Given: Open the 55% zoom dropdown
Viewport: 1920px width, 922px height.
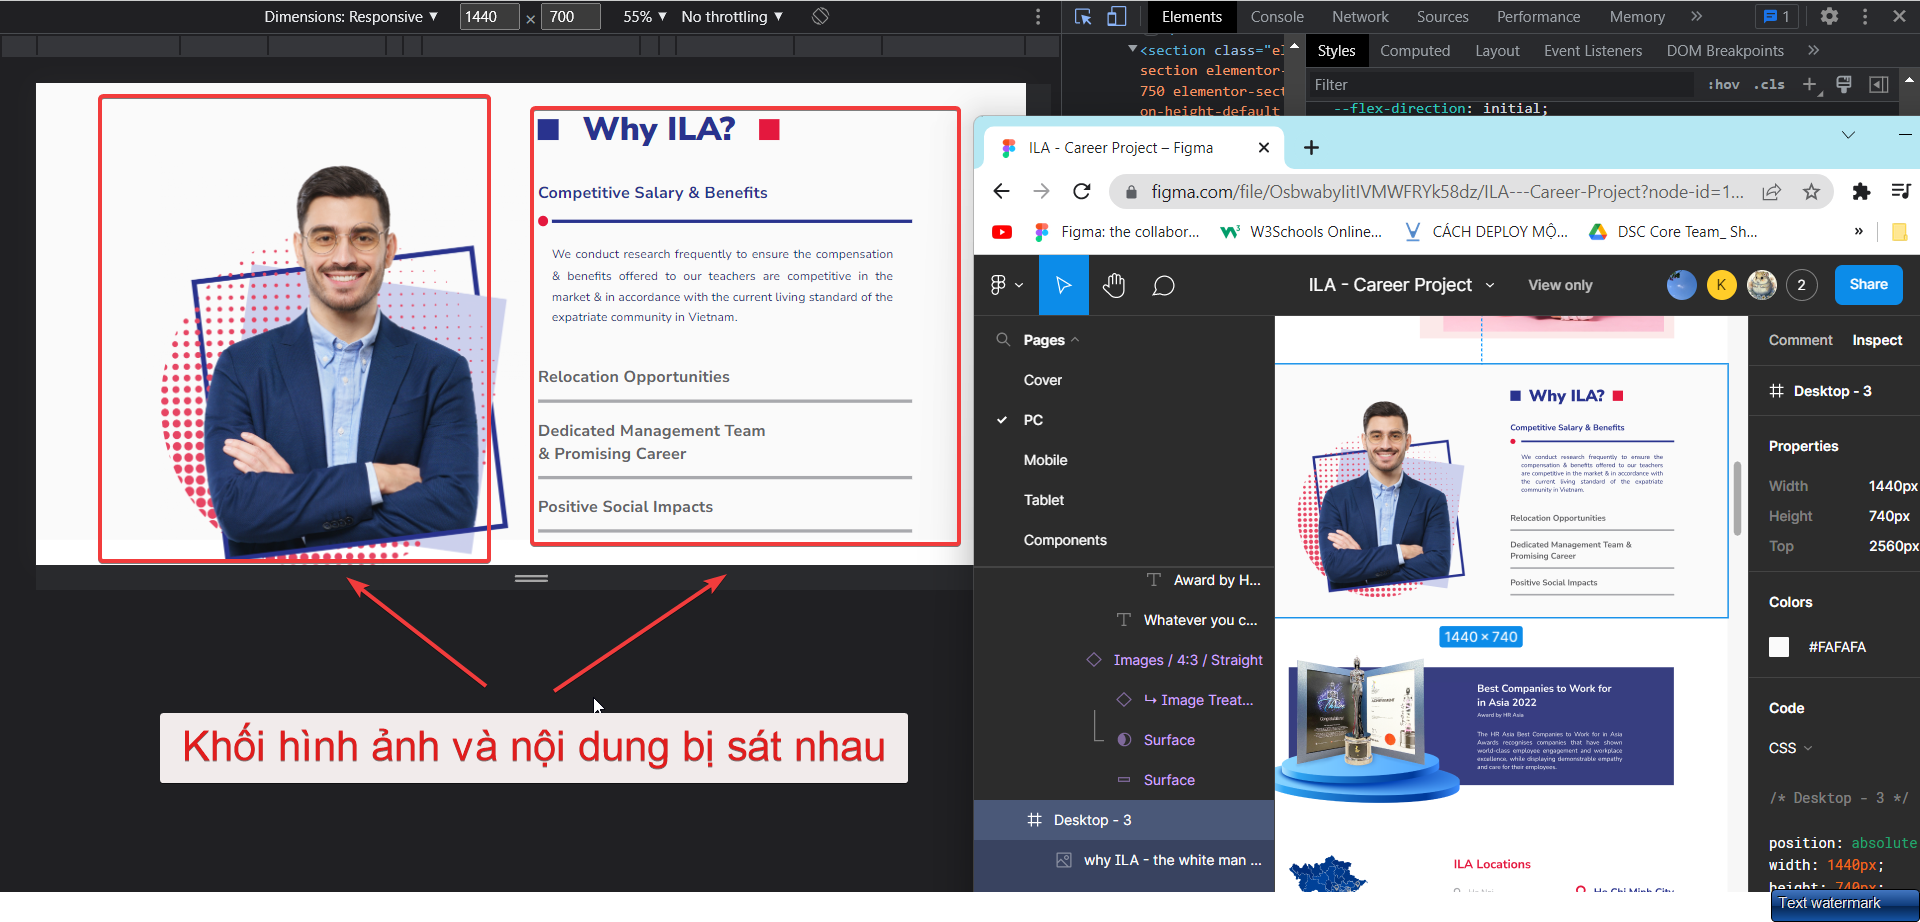Looking at the screenshot, I should point(645,16).
